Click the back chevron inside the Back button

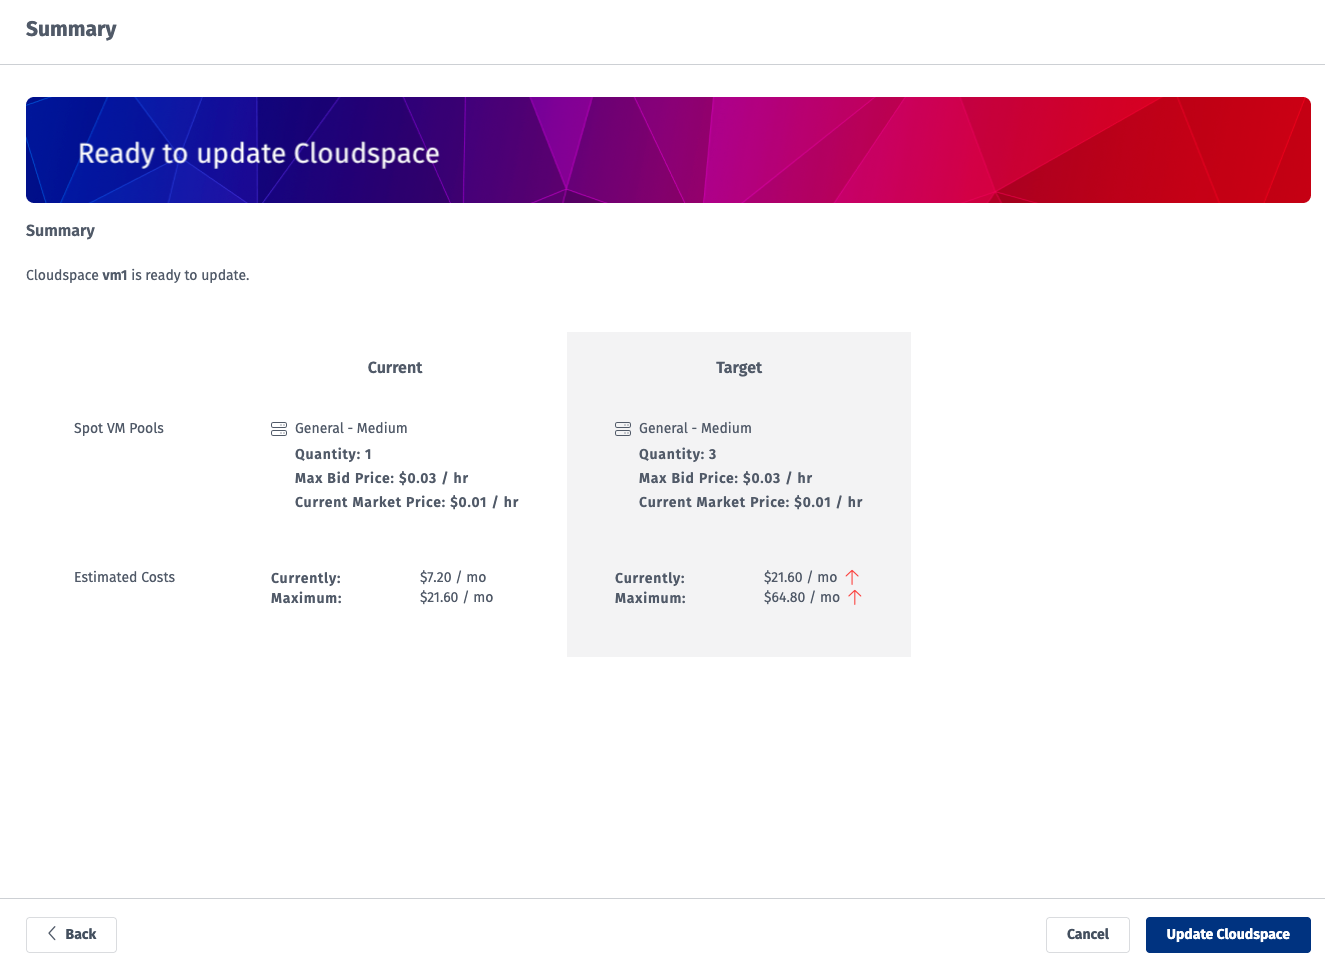(x=52, y=934)
